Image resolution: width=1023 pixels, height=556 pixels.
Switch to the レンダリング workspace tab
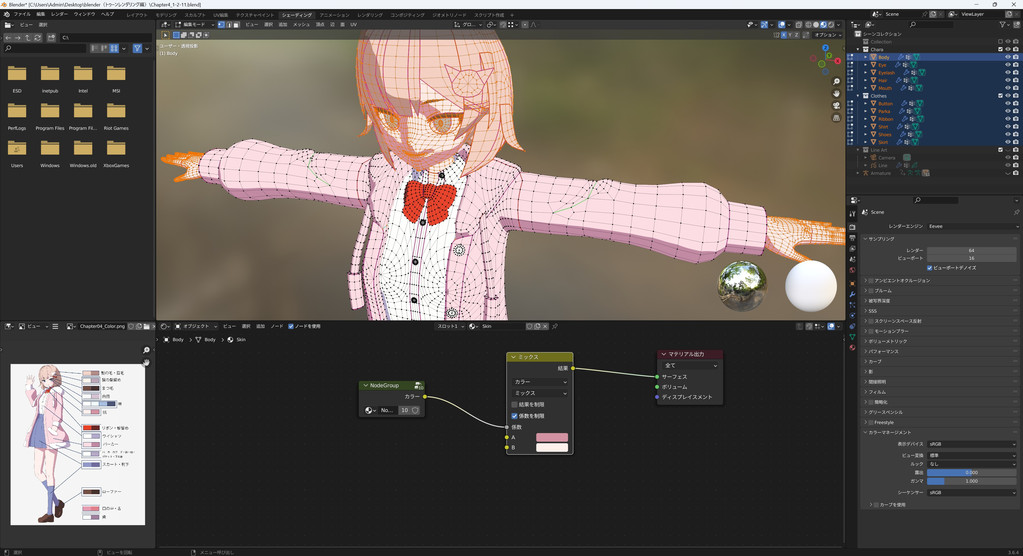[370, 15]
